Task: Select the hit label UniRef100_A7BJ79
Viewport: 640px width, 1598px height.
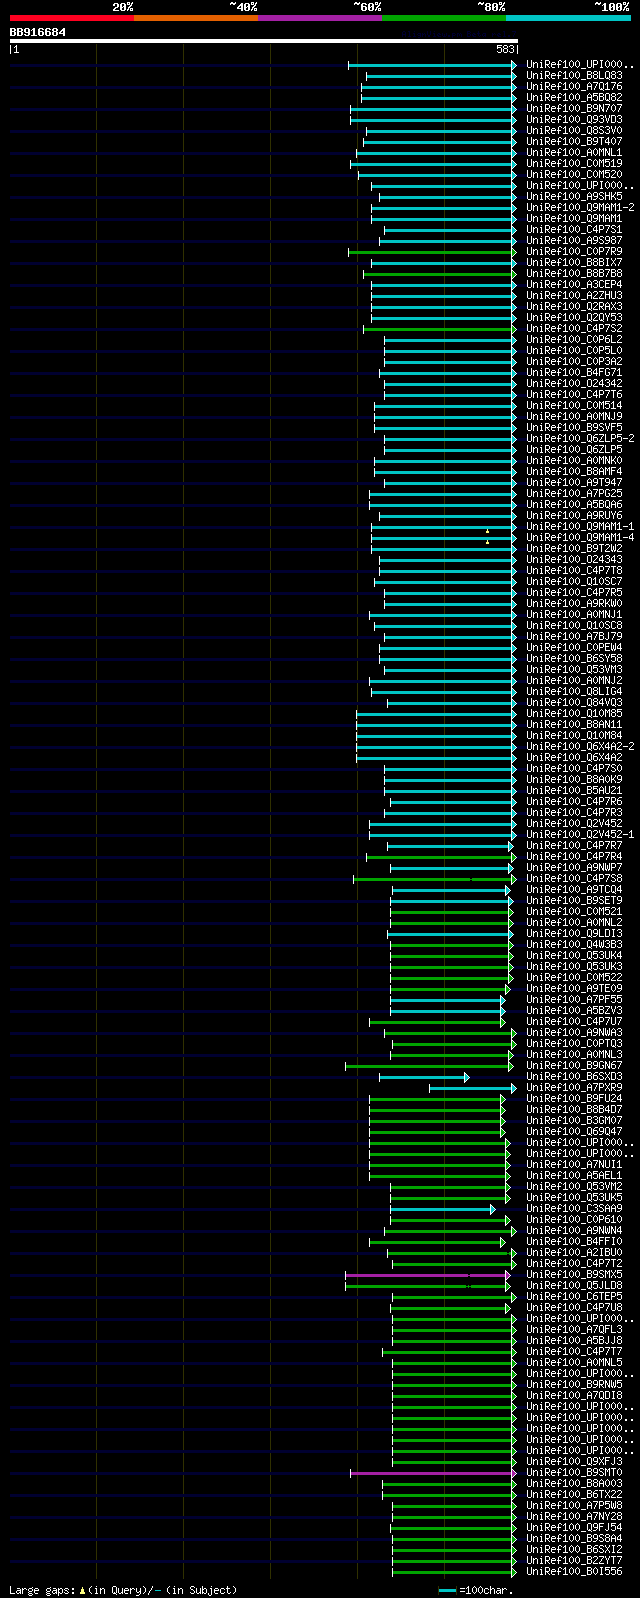Action: (574, 636)
